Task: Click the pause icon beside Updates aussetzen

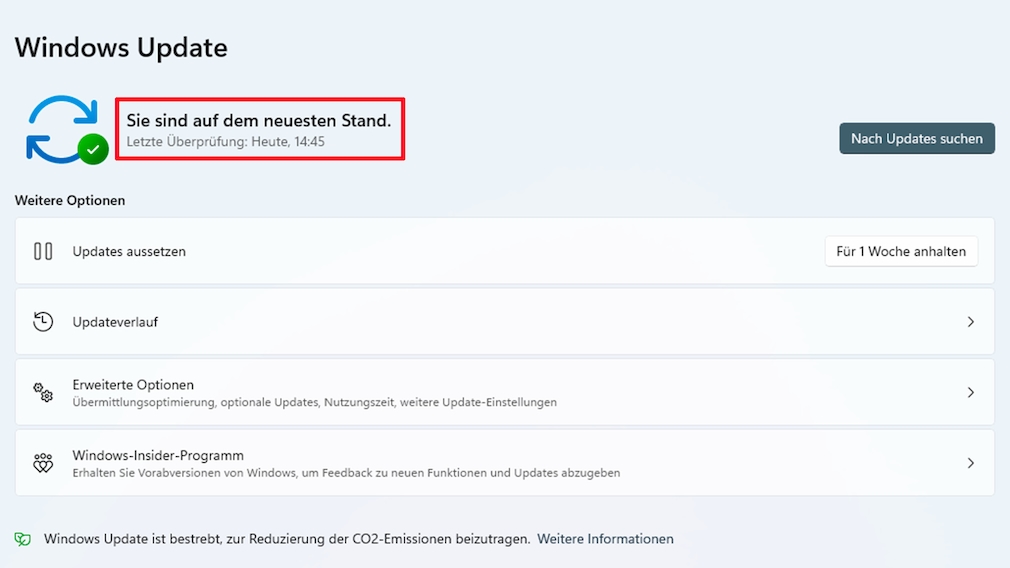Action: [43, 251]
